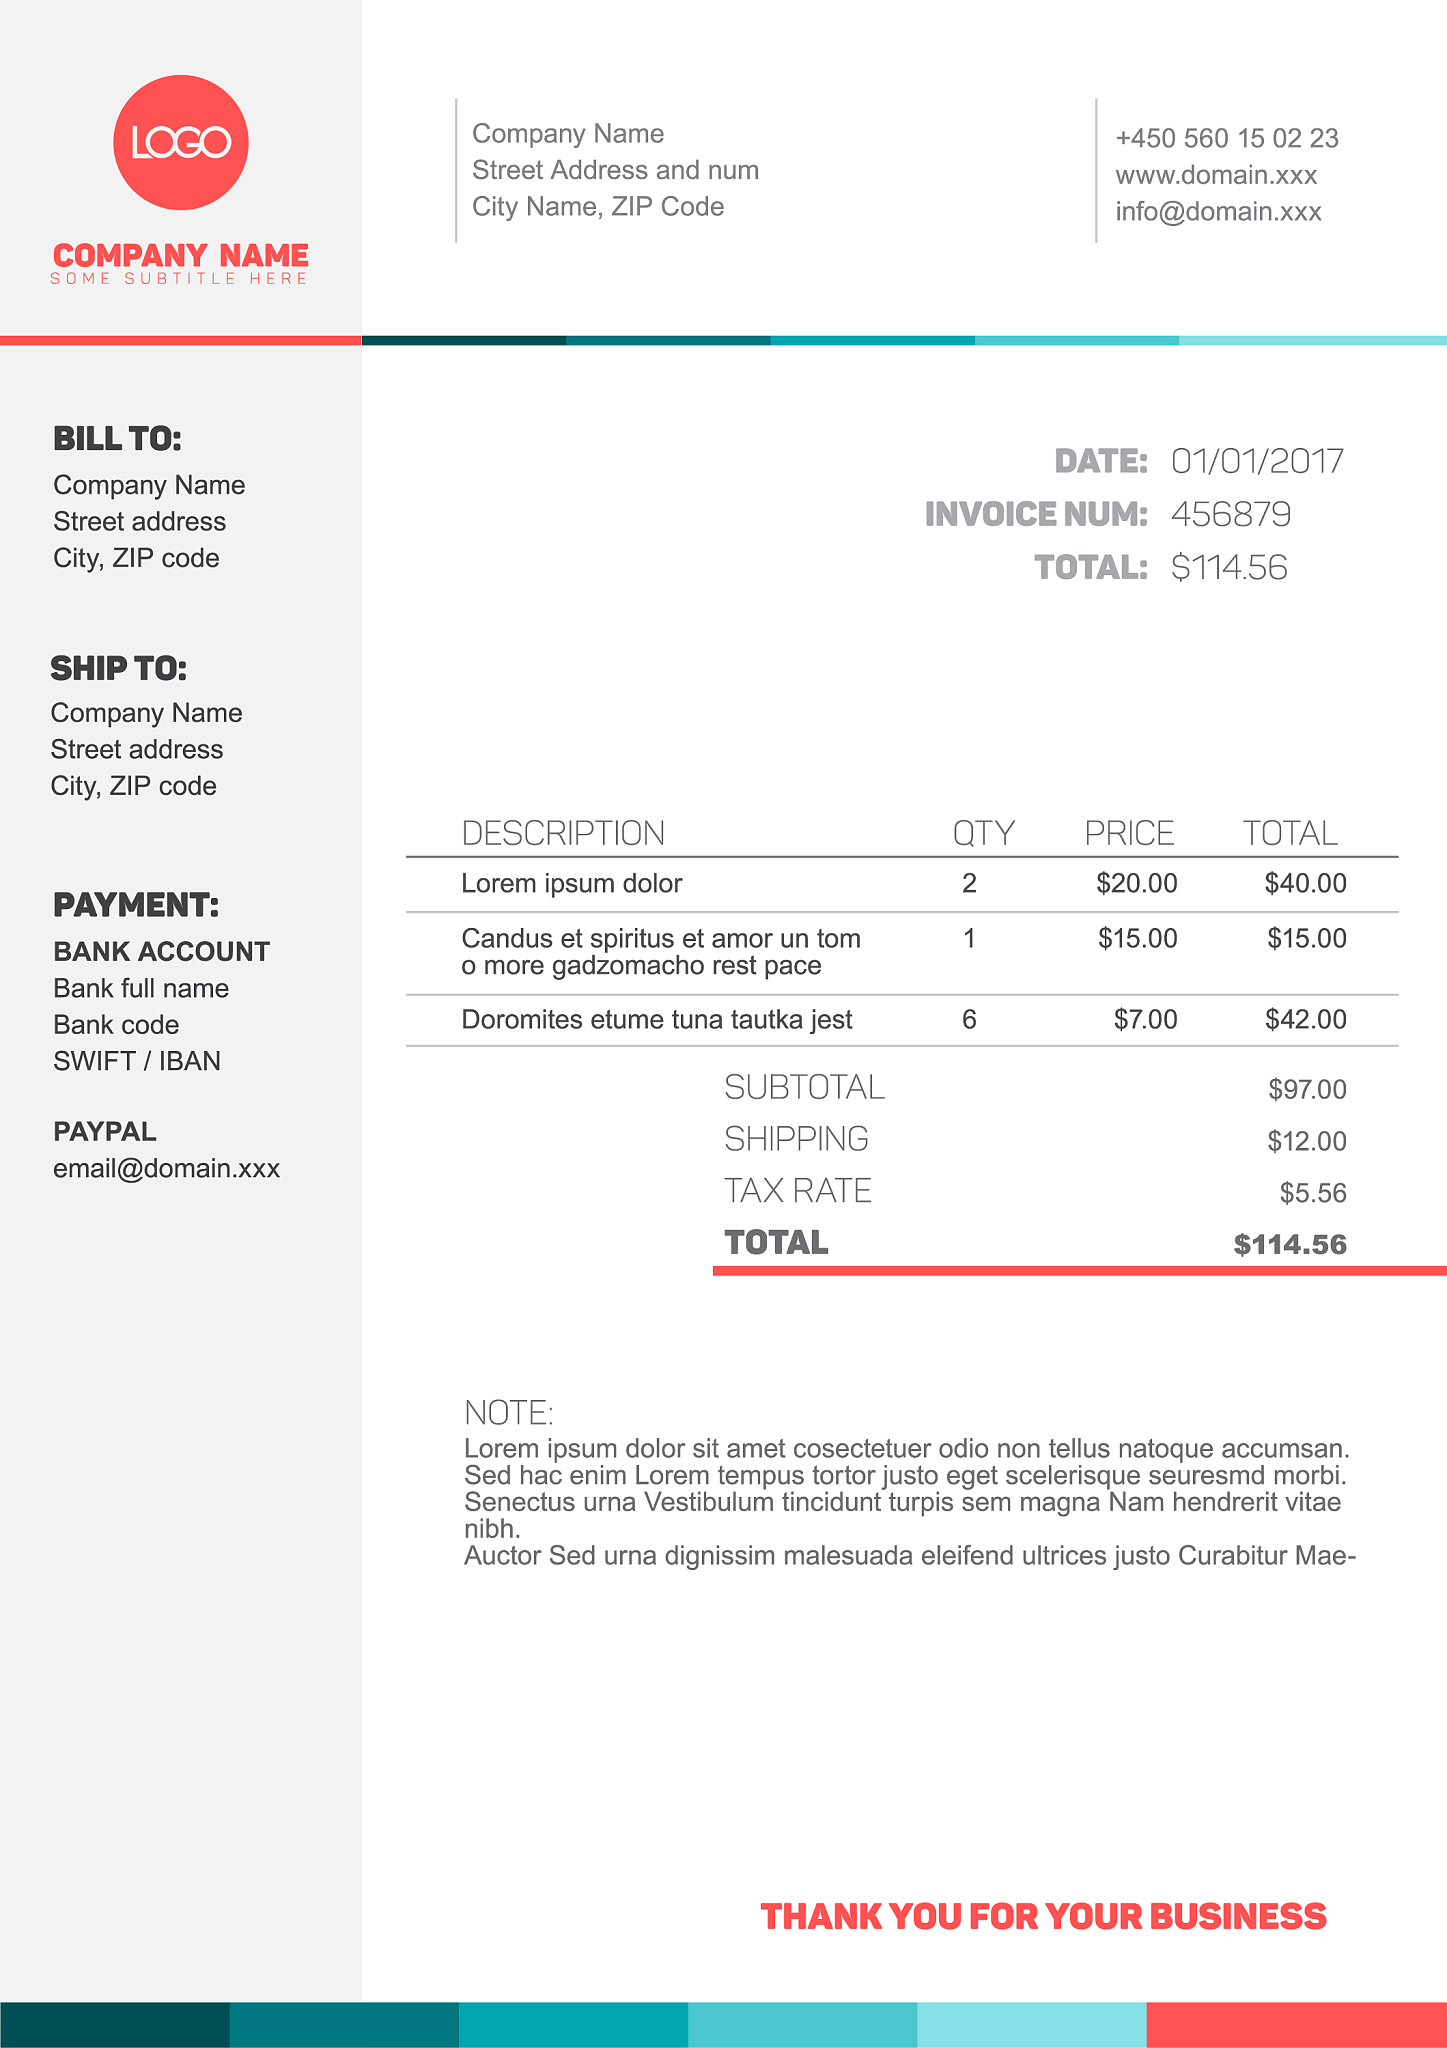Select the date 01/01/2017
The height and width of the screenshot is (2048, 1447).
pyautogui.click(x=1257, y=461)
